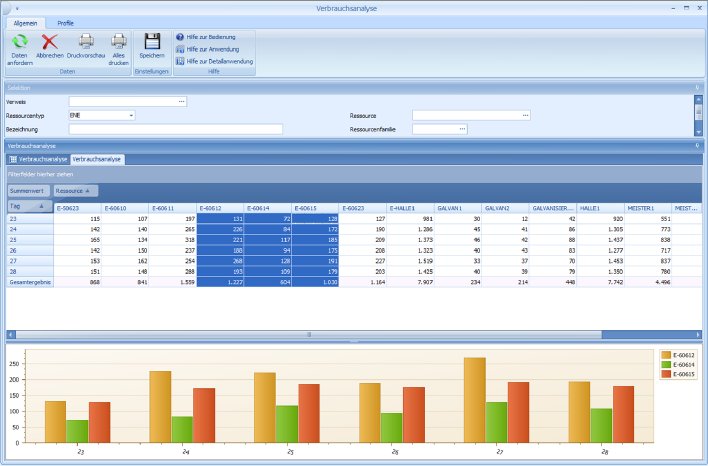Open quick access toolbar dropdown arrow
This screenshot has height=466, width=708.
[17, 9]
